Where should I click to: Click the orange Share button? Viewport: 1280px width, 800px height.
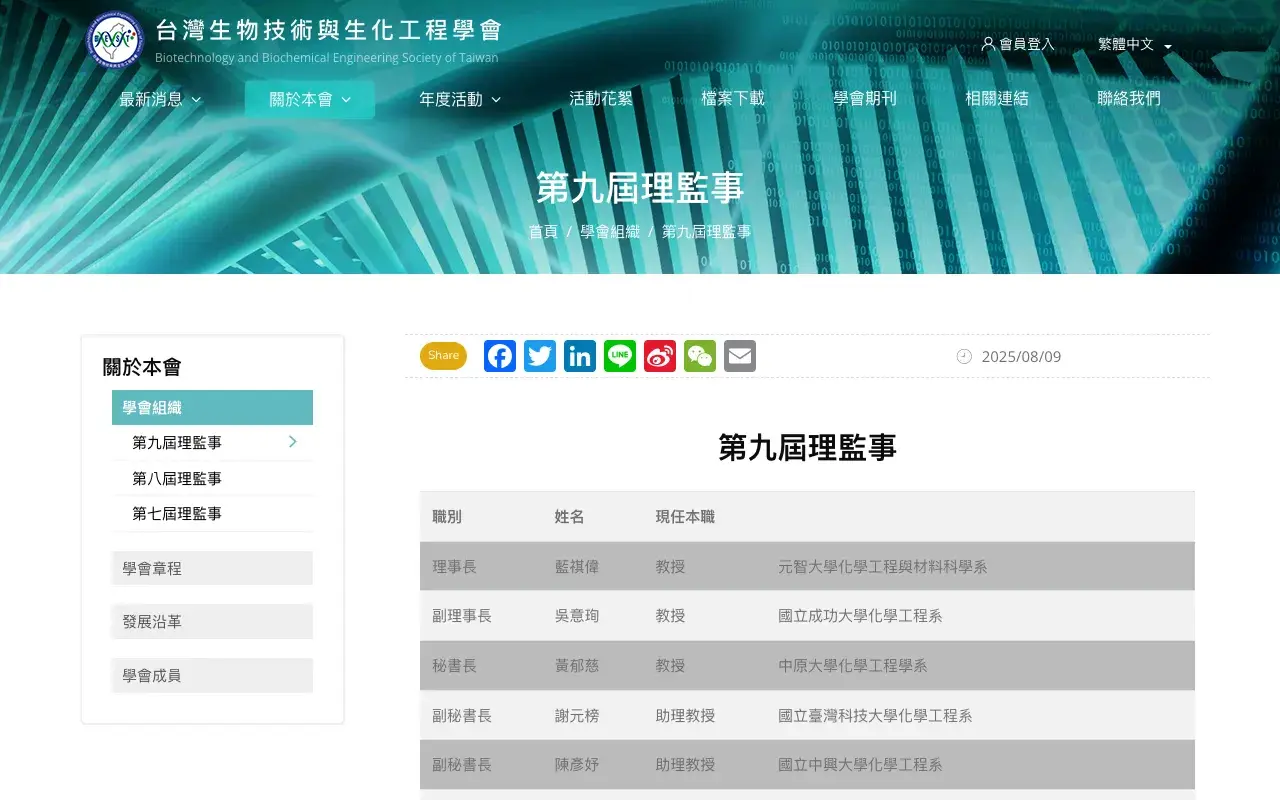[x=443, y=356]
